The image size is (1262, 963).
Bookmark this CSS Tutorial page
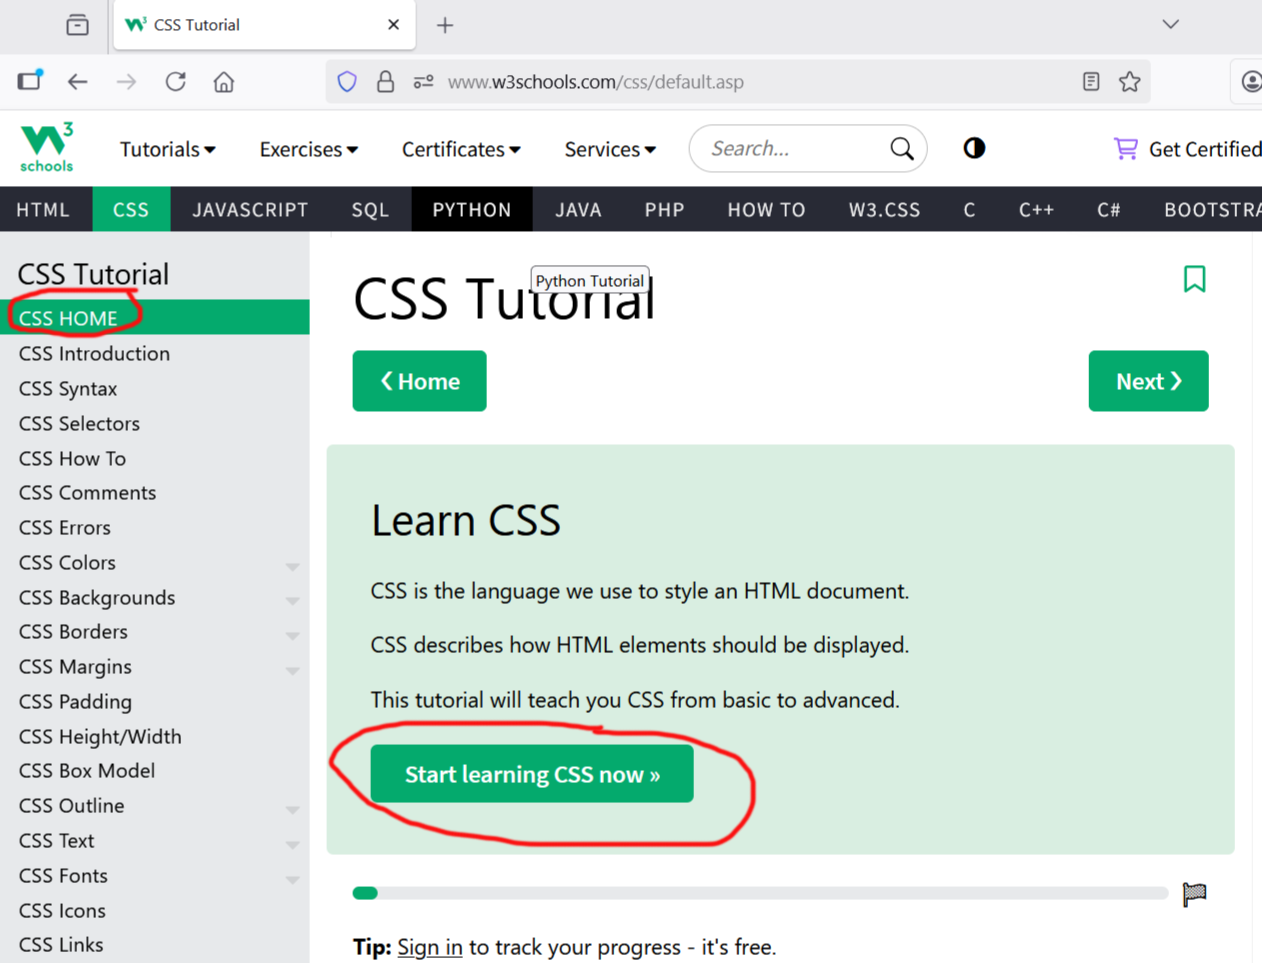[x=1194, y=279]
